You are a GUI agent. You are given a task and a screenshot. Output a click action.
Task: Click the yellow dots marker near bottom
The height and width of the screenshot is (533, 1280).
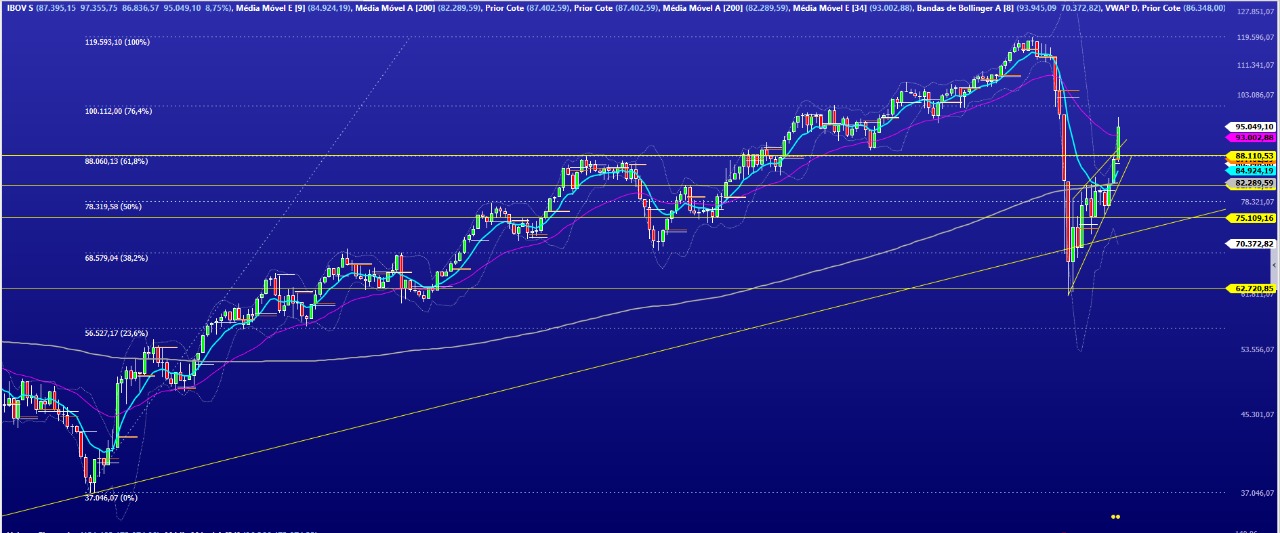pos(1115,517)
